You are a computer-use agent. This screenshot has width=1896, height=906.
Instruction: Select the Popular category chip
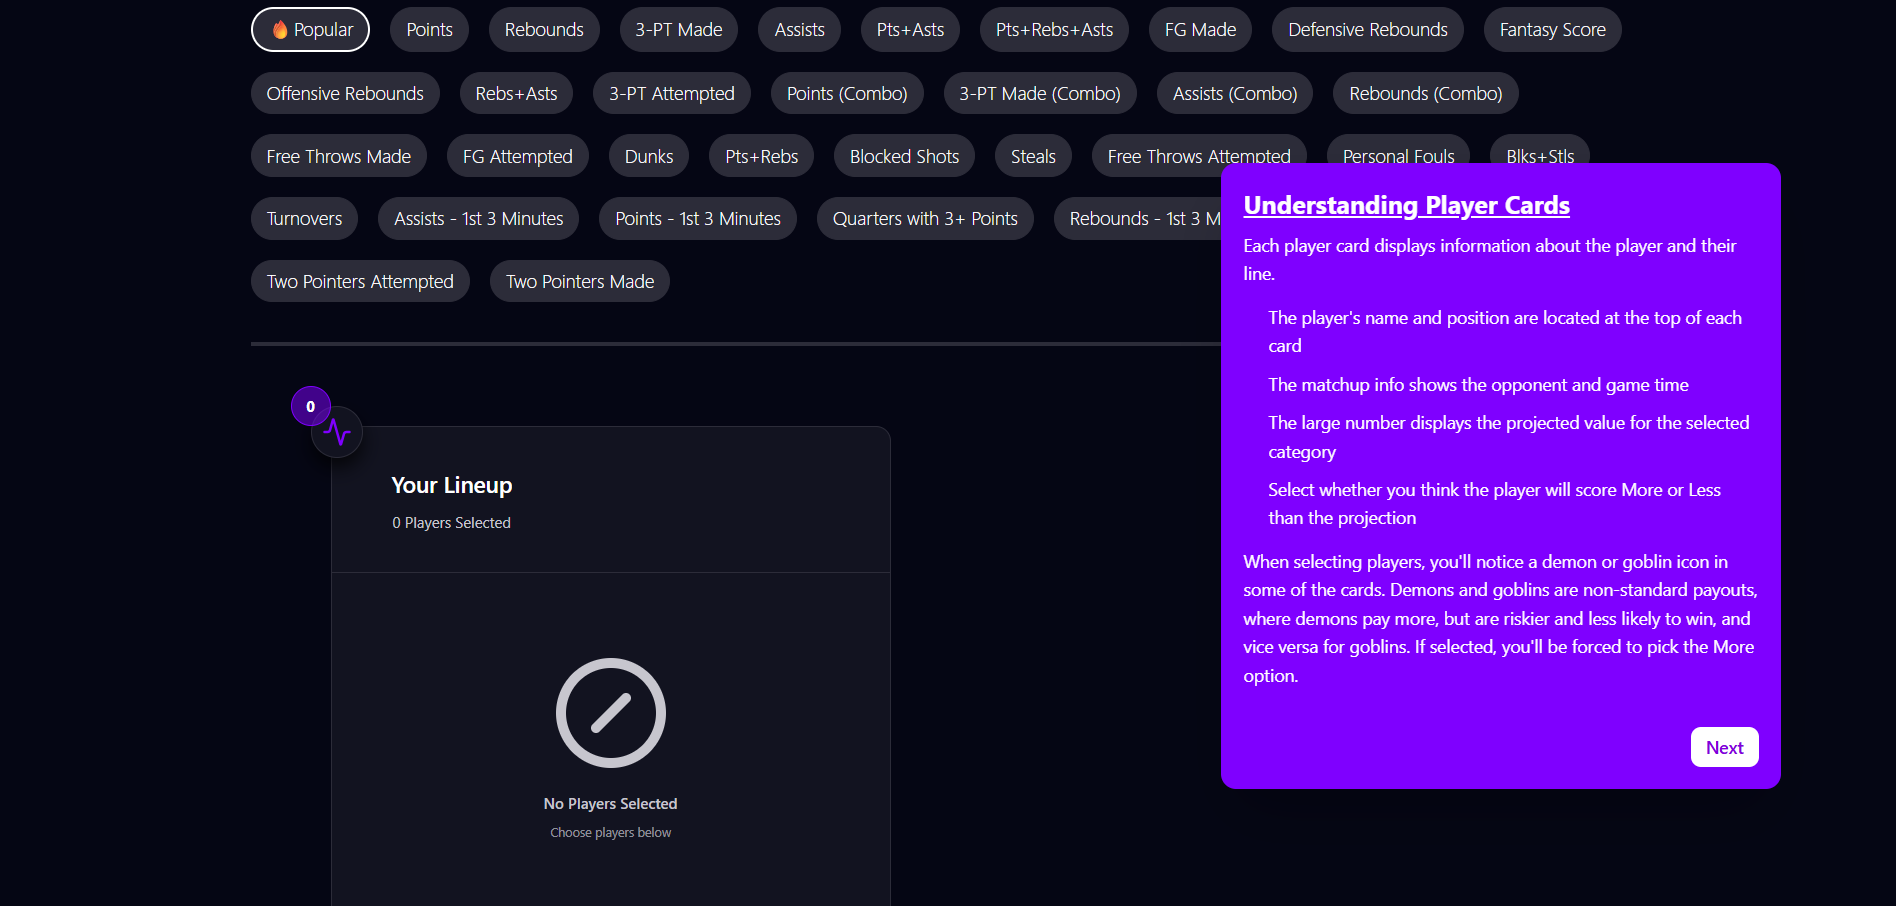(310, 30)
